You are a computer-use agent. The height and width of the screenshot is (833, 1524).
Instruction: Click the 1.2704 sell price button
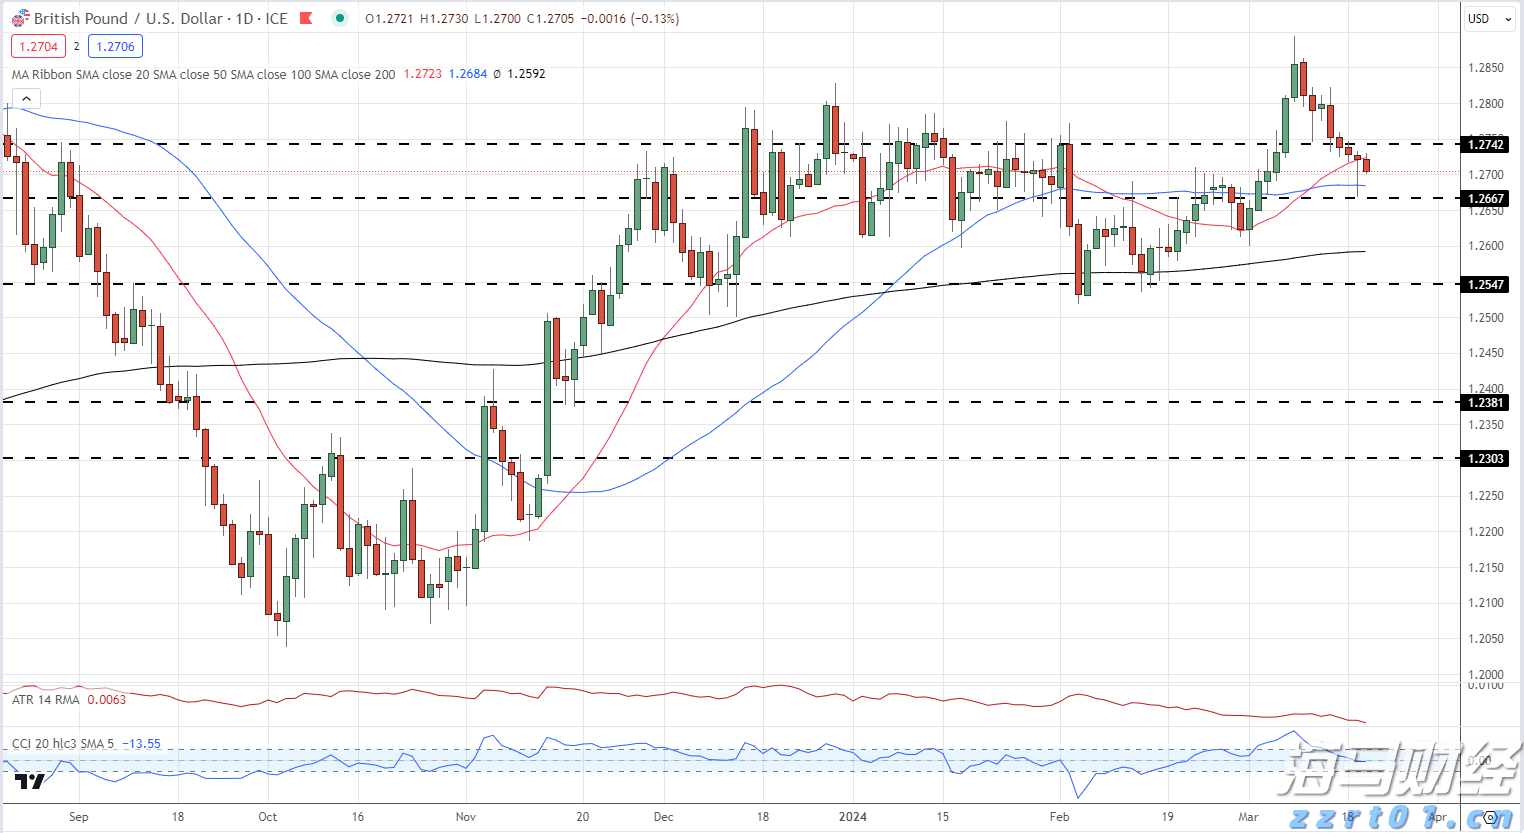[x=38, y=46]
